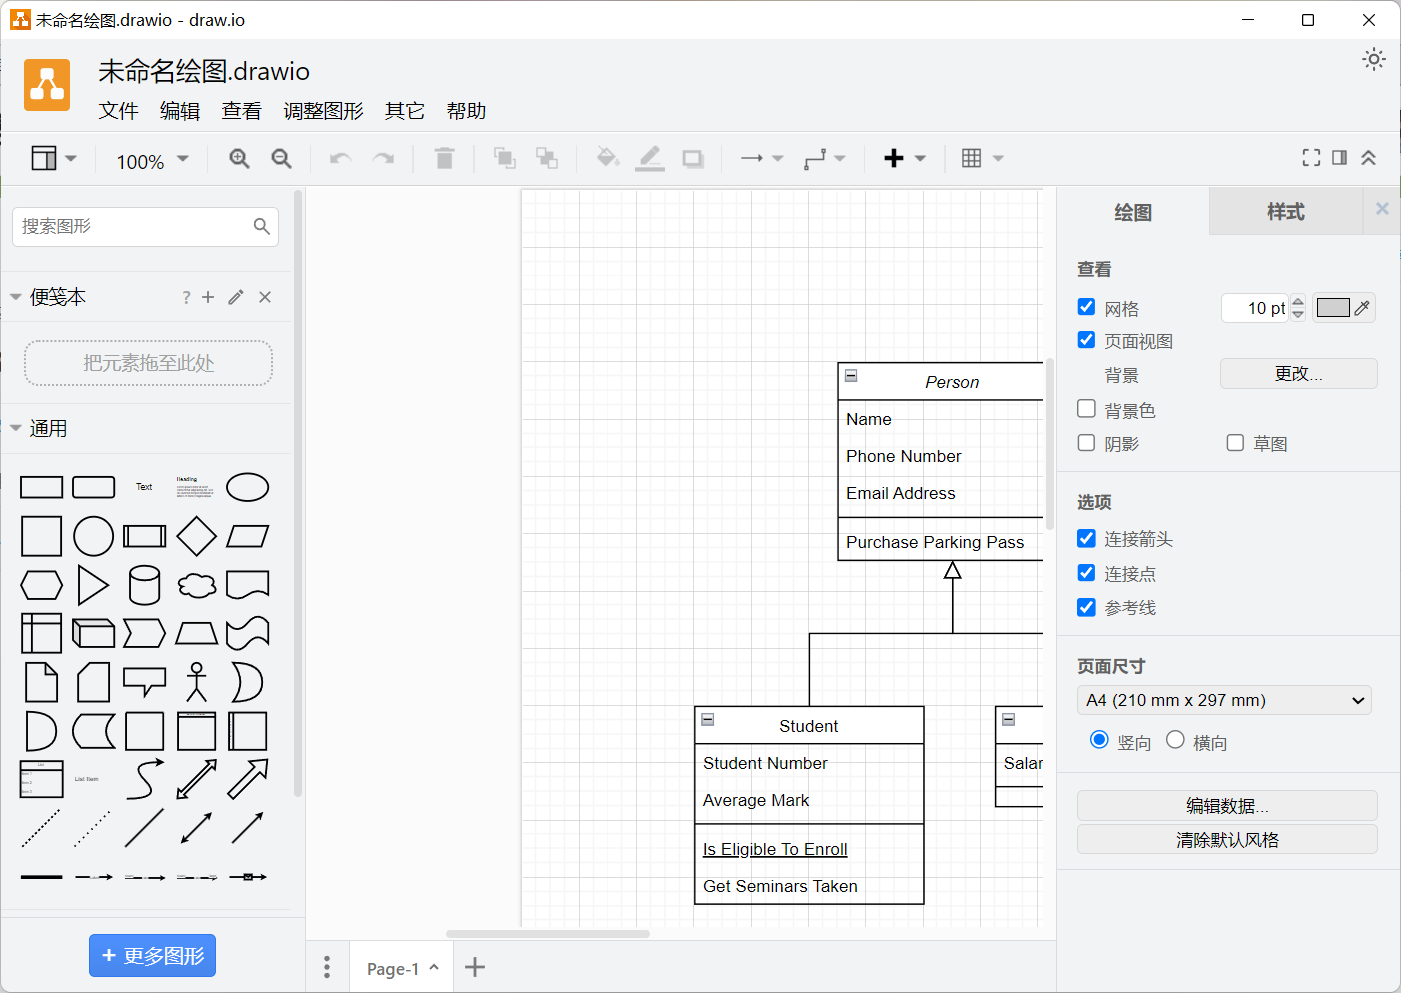Collapse the 便笺本 section
The image size is (1401, 993).
(x=16, y=297)
